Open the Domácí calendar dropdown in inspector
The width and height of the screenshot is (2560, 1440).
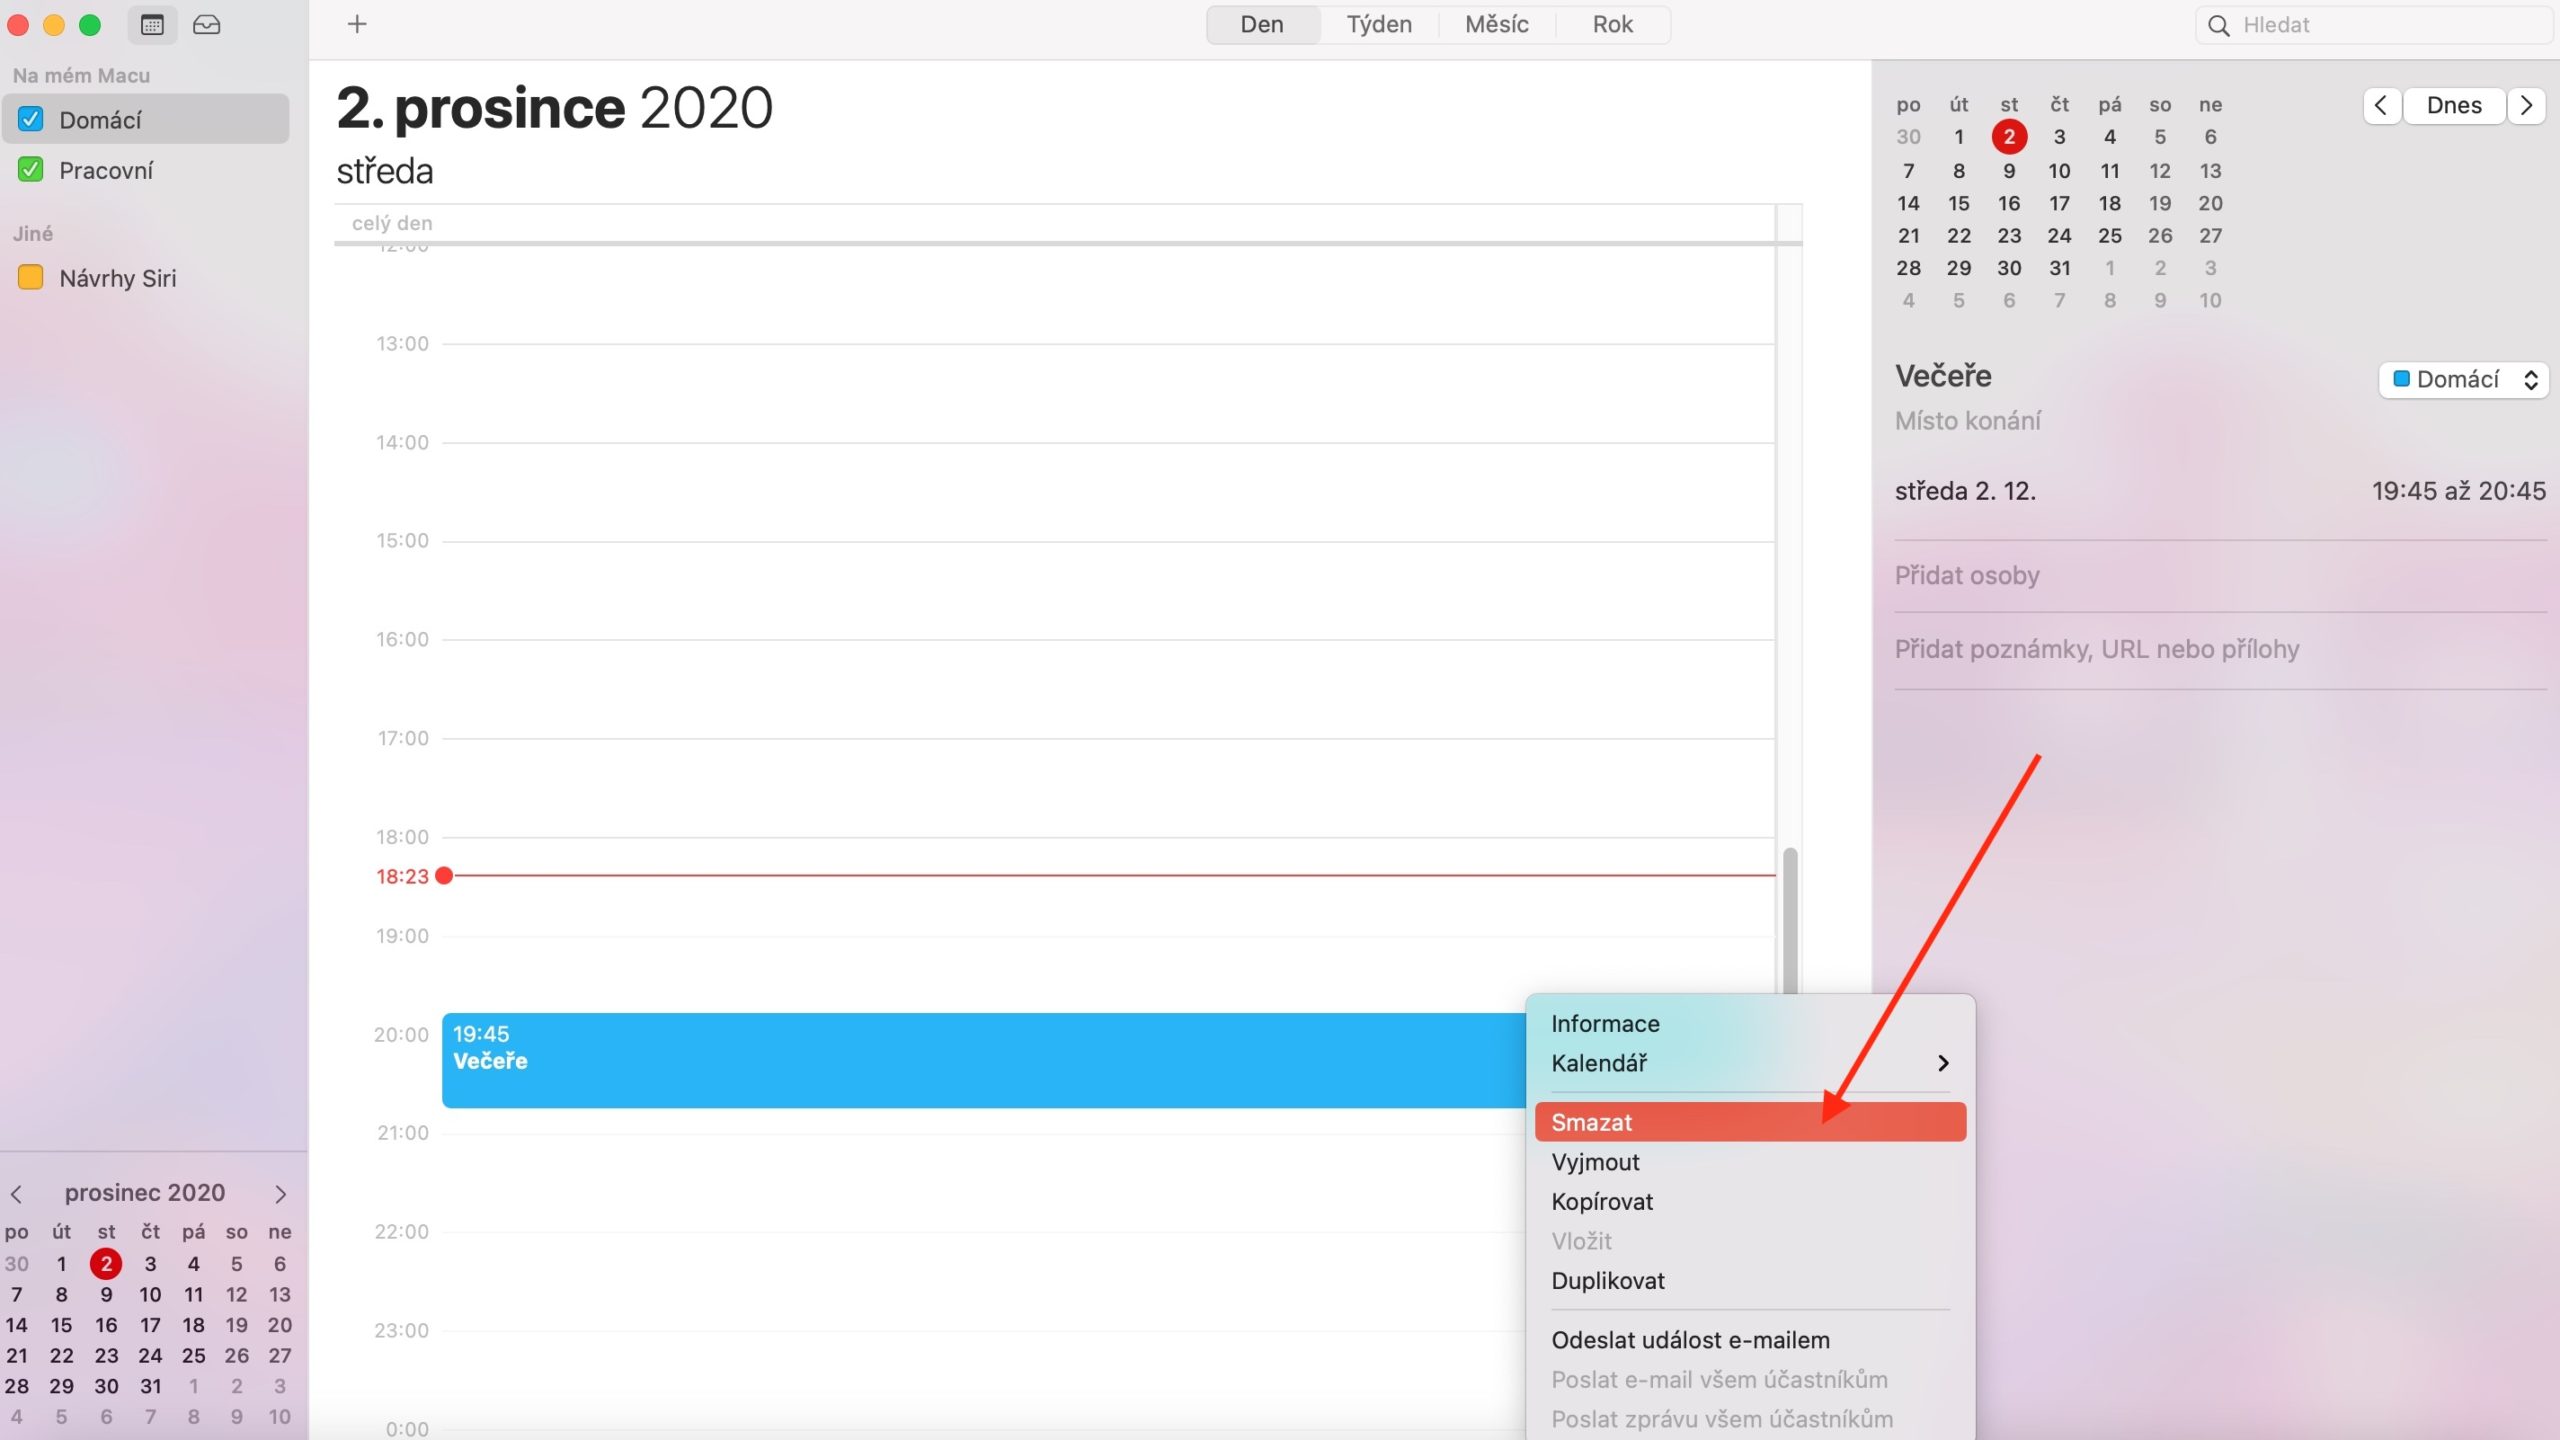pyautogui.click(x=2463, y=379)
